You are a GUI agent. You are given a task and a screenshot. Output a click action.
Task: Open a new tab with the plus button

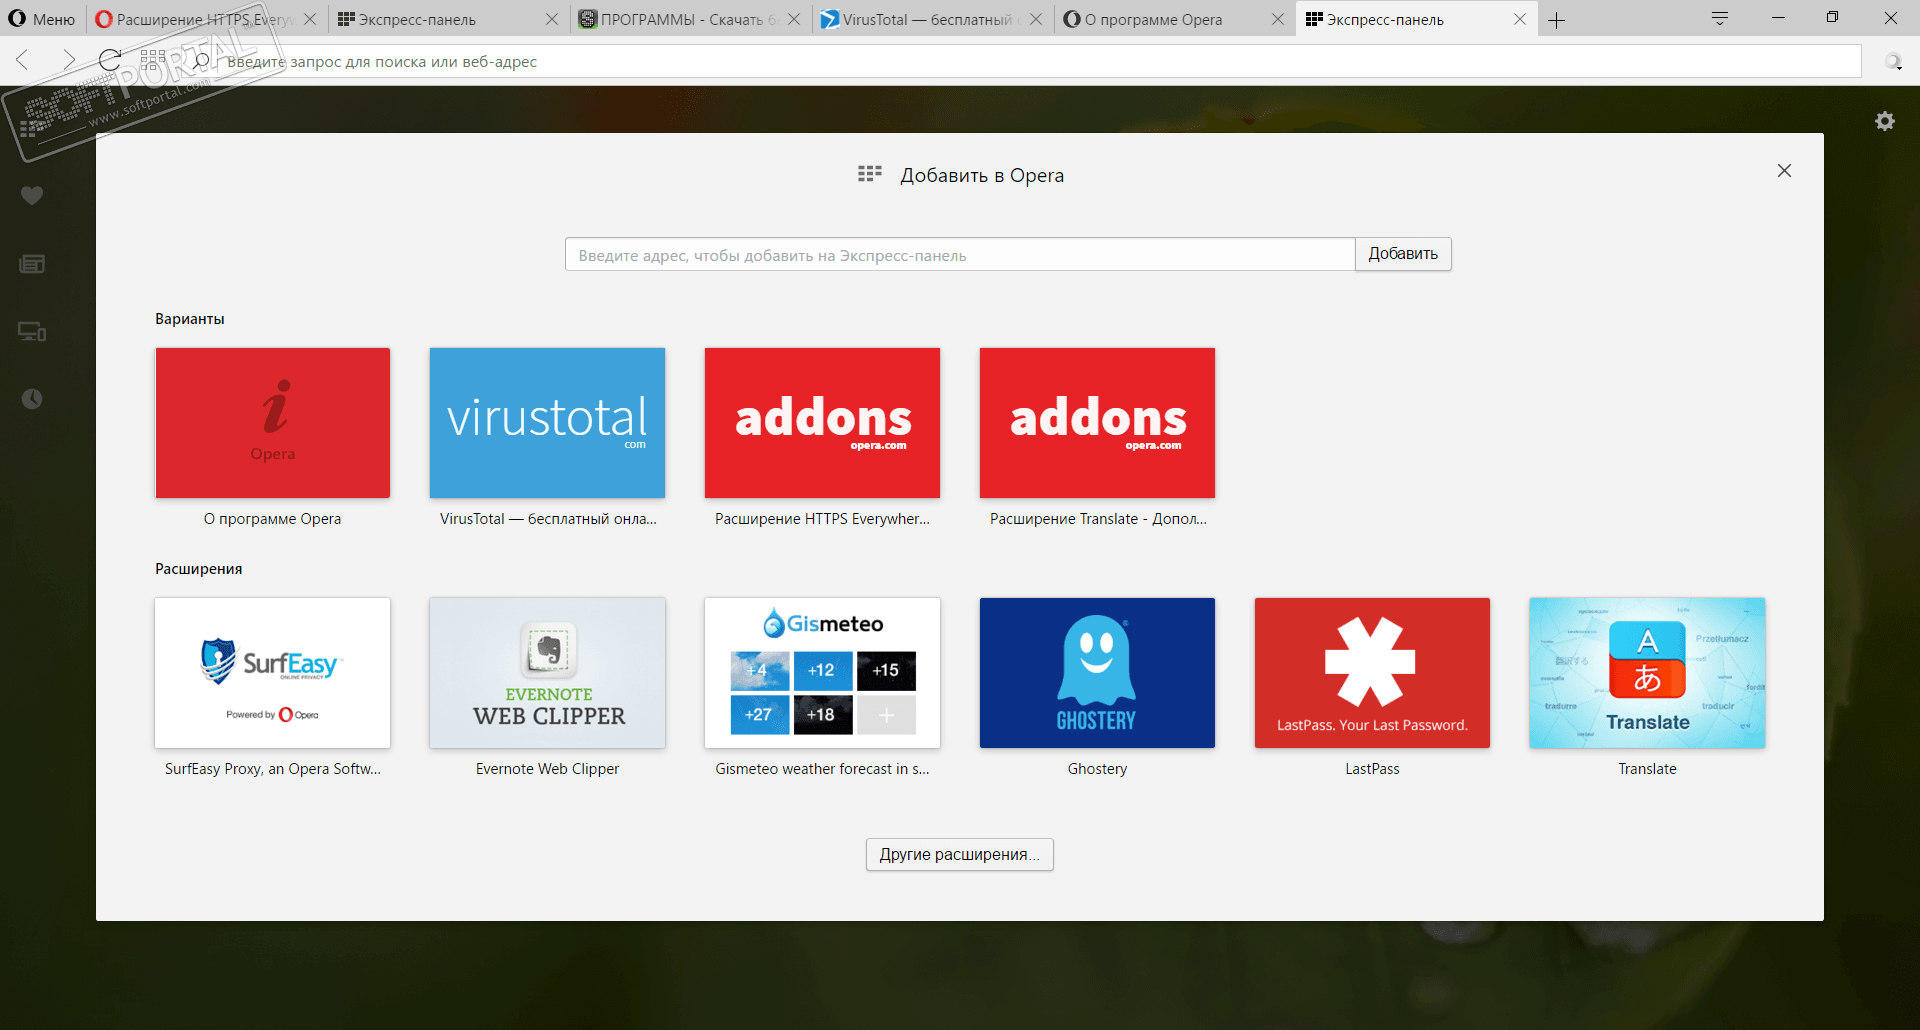pos(1557,20)
